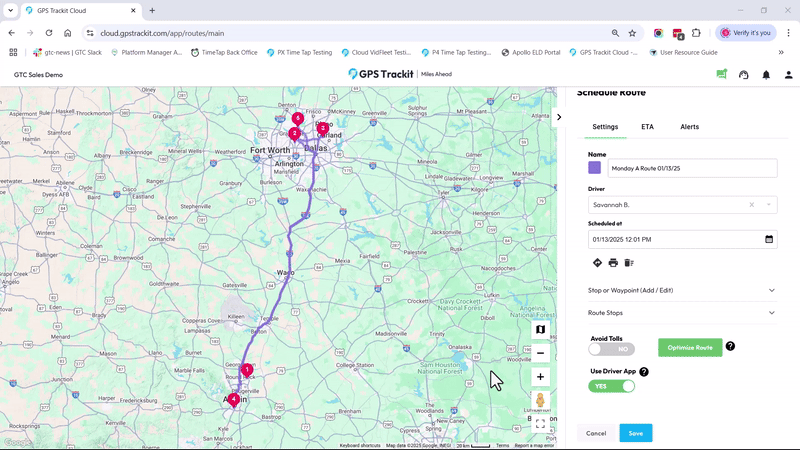Open the Cloud VidFleet Testi... bookmark
The width and height of the screenshot is (800, 450).
coord(376,52)
